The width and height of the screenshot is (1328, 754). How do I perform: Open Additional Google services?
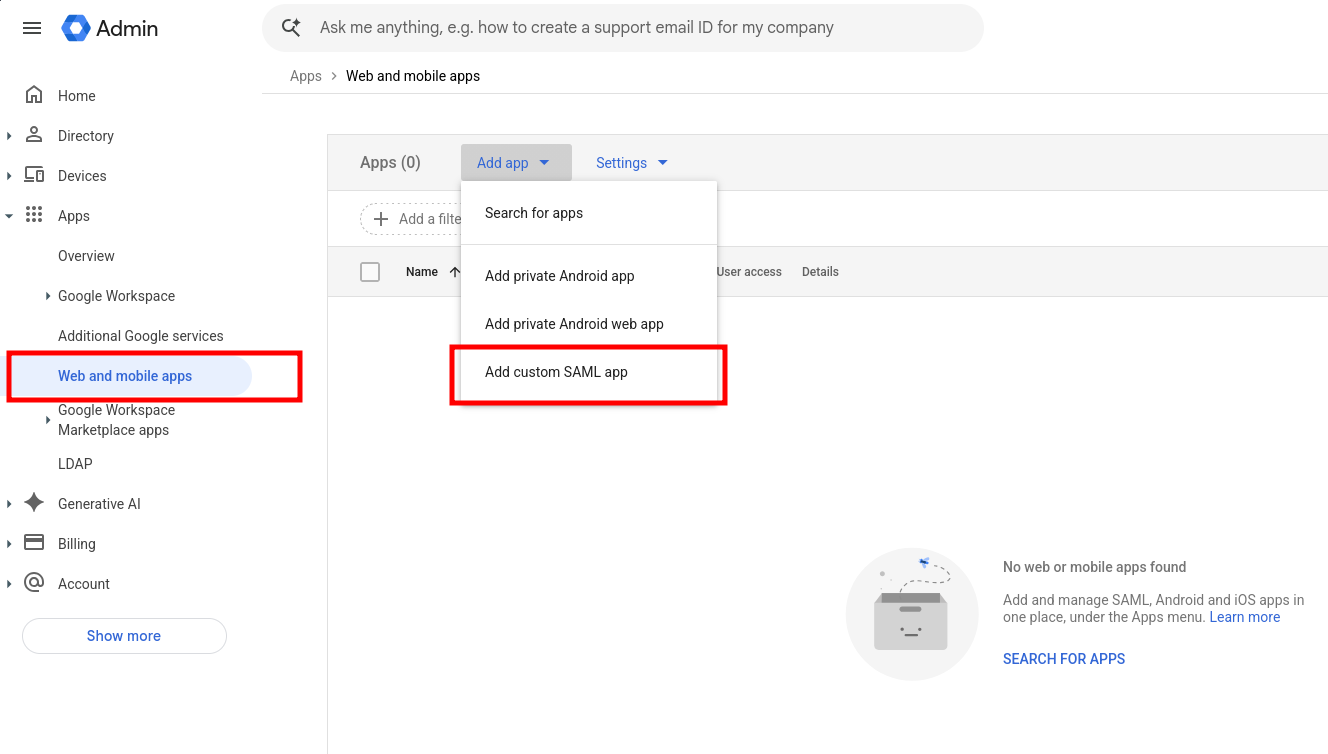pos(141,336)
